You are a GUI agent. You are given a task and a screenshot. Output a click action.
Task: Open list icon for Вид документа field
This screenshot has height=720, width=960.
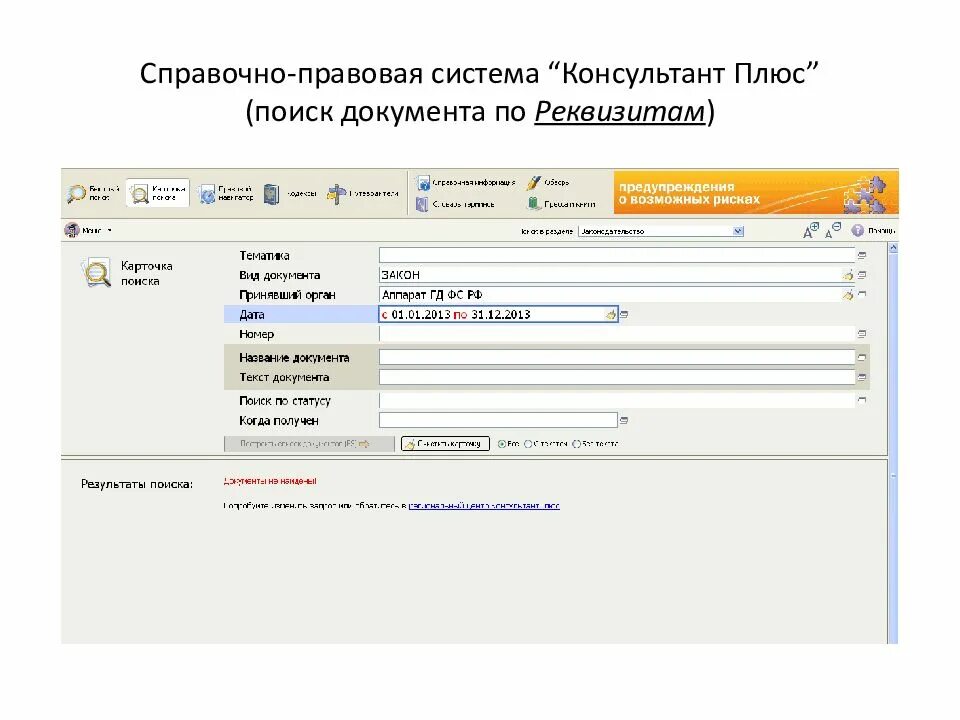[862, 276]
